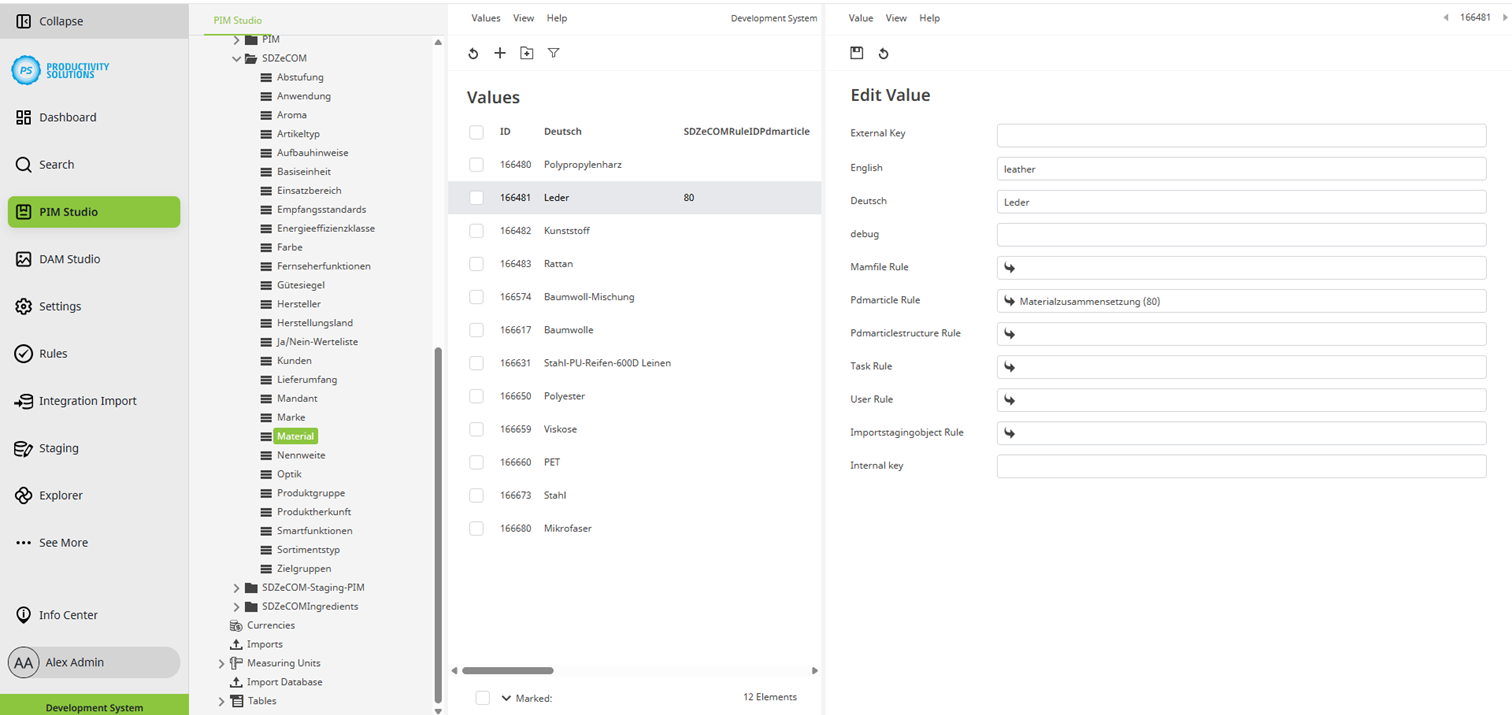Select the filter icon in the Values toolbar

(x=553, y=53)
